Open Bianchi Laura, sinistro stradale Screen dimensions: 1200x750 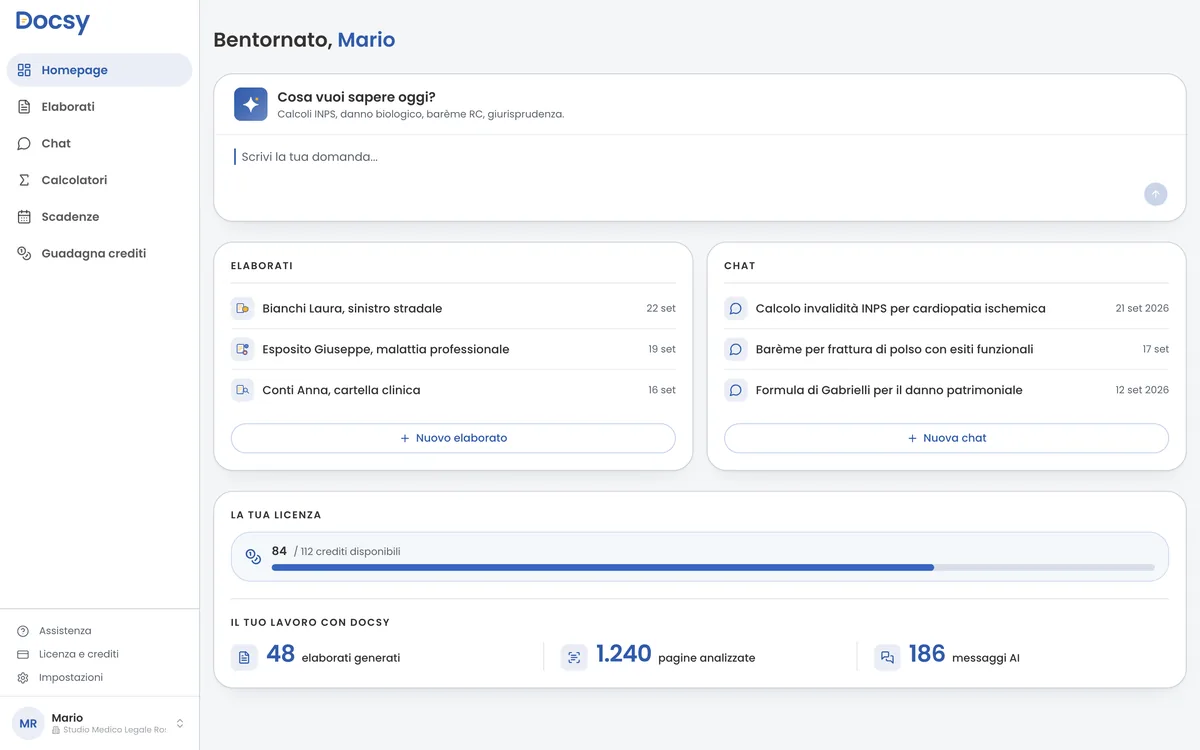tap(453, 309)
